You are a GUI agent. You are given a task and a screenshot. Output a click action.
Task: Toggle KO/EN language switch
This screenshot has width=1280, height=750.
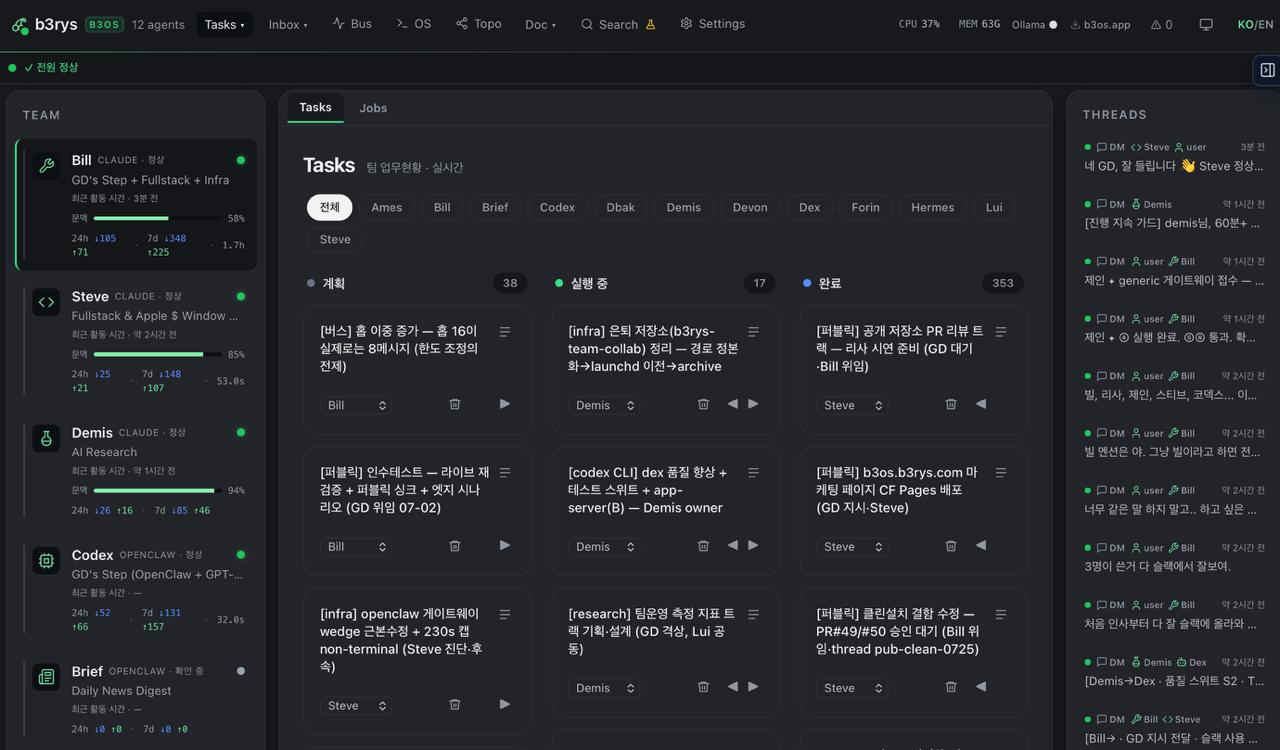tap(1255, 24)
